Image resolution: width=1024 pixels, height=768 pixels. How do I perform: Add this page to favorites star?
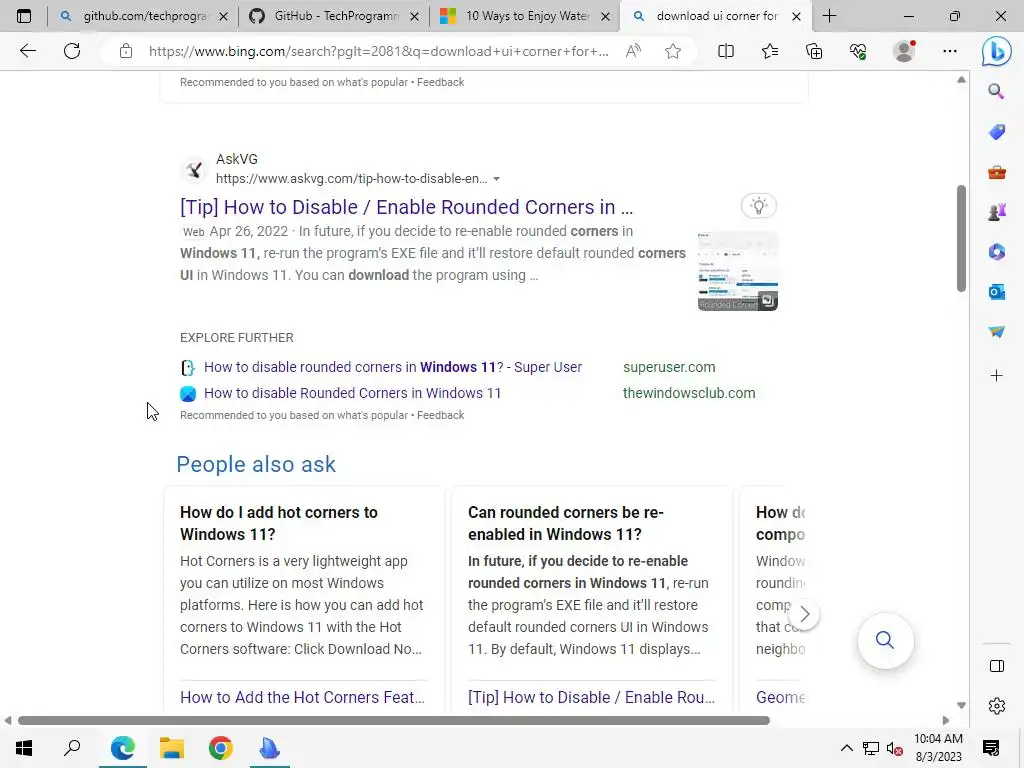[x=673, y=51]
